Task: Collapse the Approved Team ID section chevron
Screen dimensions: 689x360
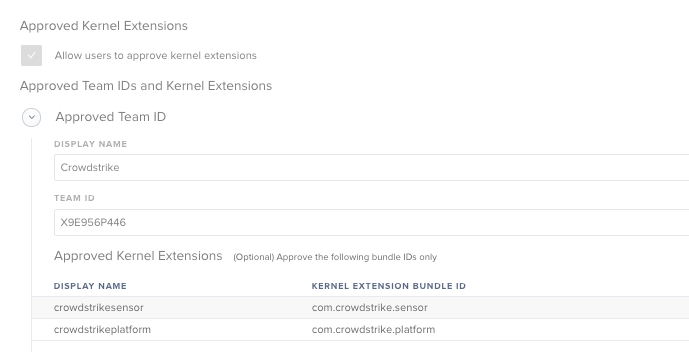Action: [x=32, y=117]
